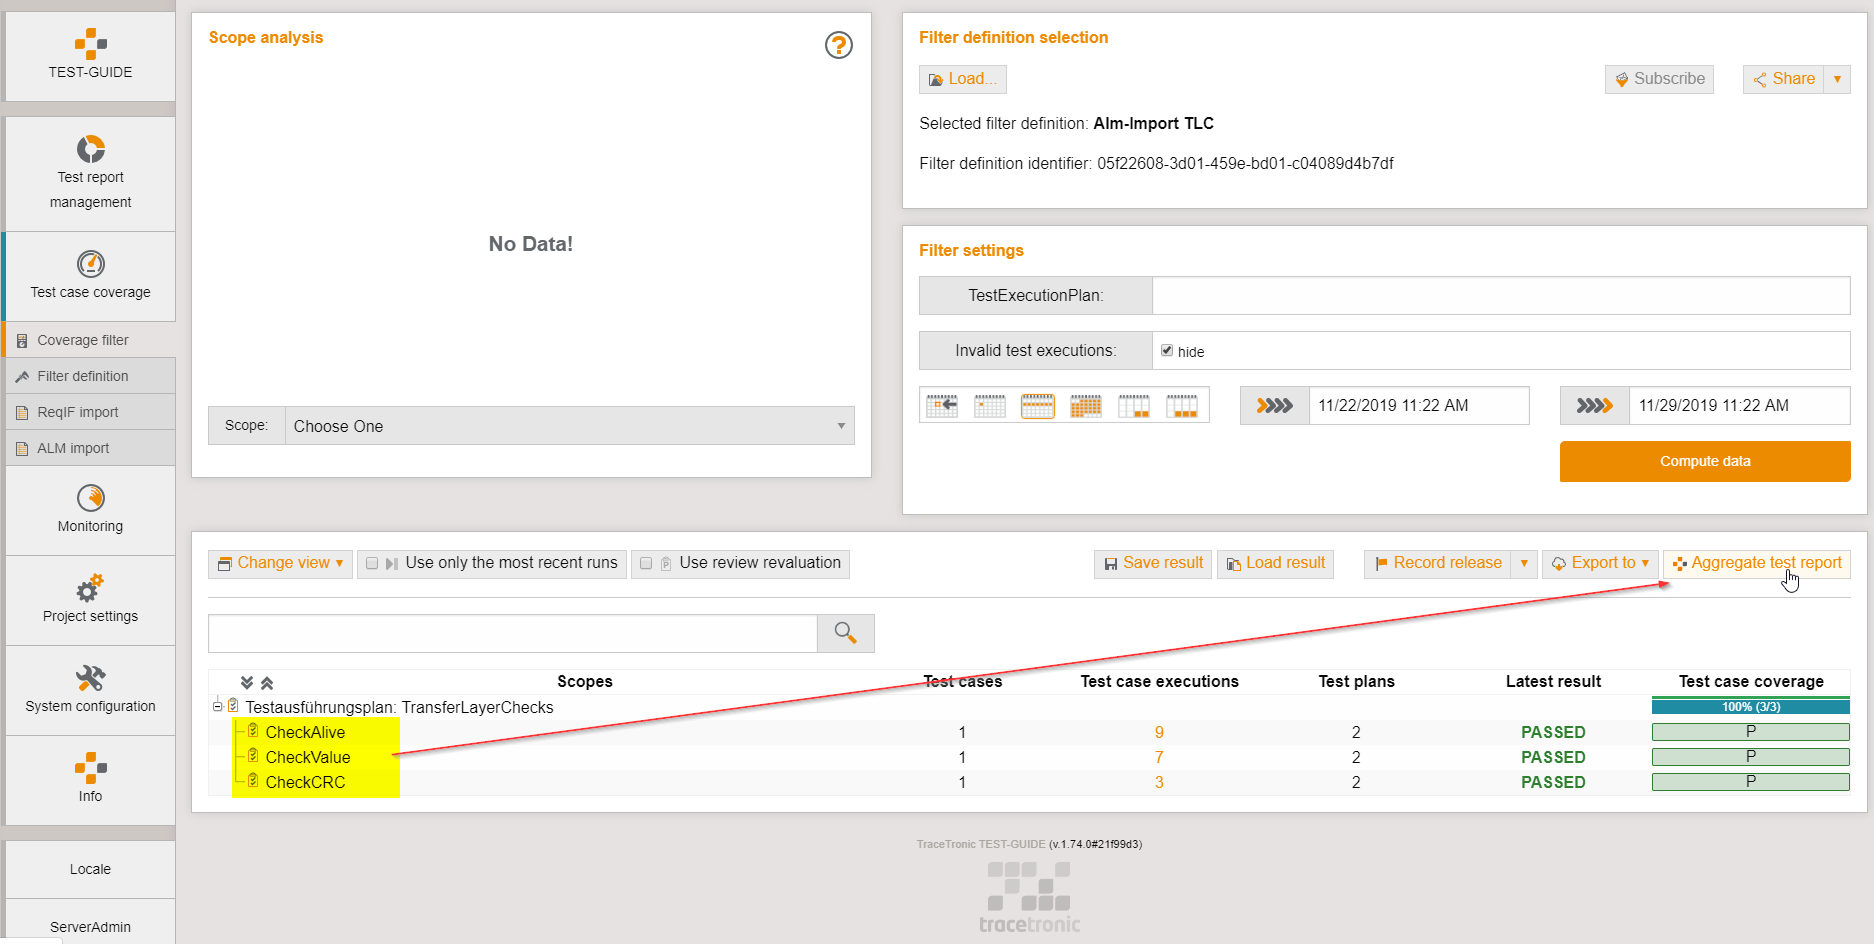Click the Compute data button

point(1704,461)
